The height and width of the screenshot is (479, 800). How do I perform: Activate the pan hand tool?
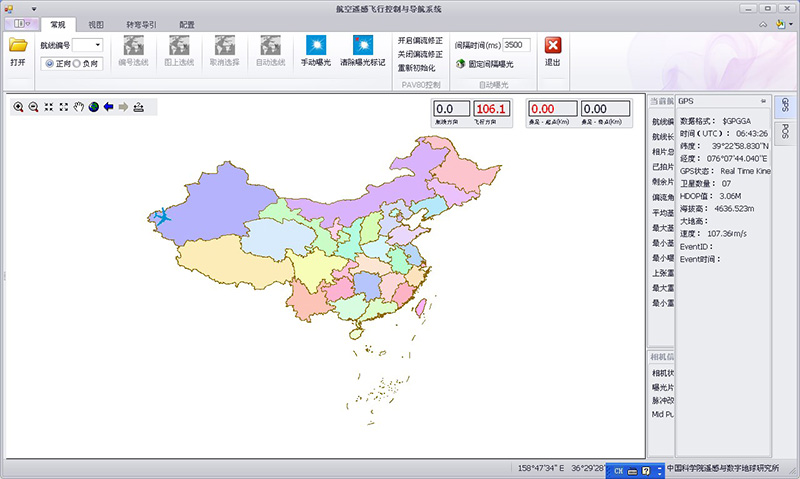click(x=79, y=106)
